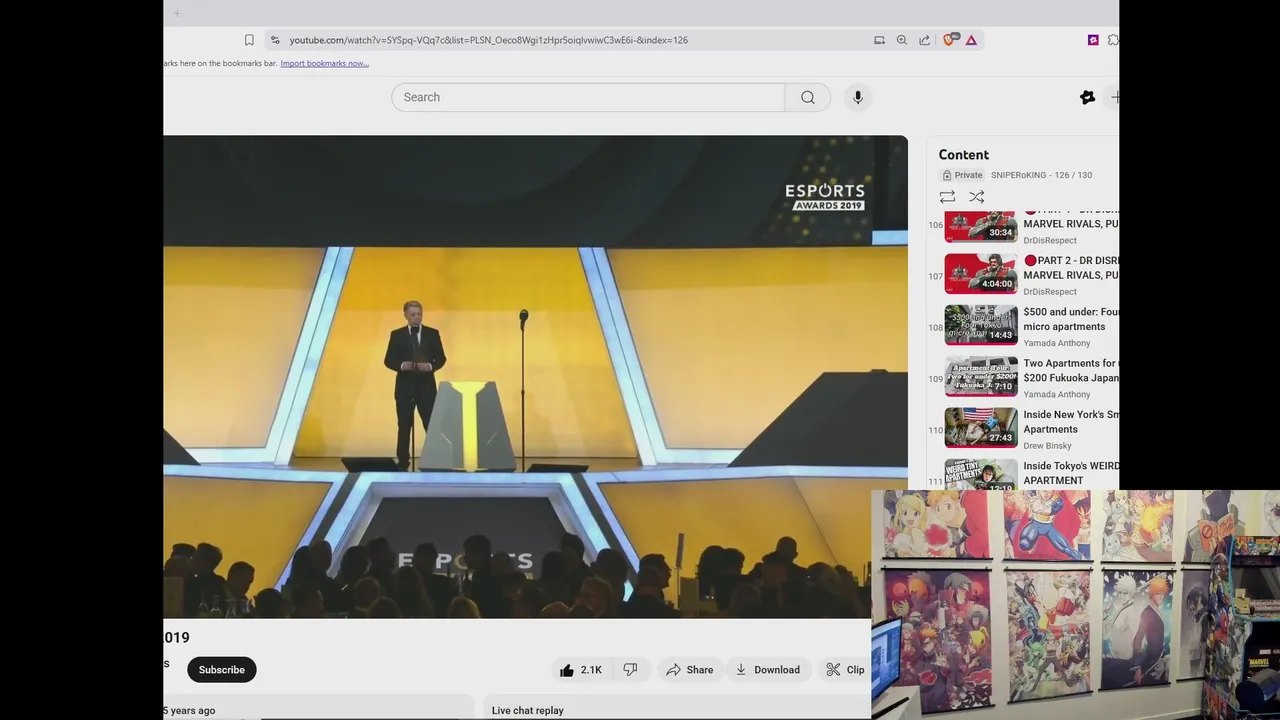Toggle playlist loop

pos(947,197)
